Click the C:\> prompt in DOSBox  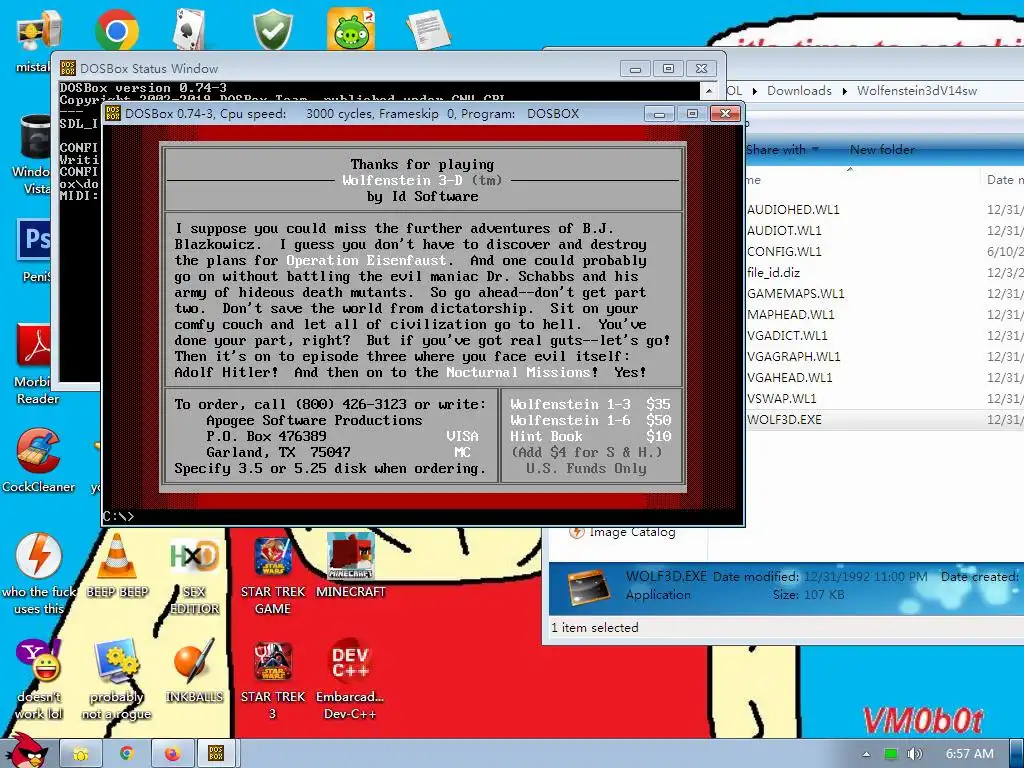118,517
